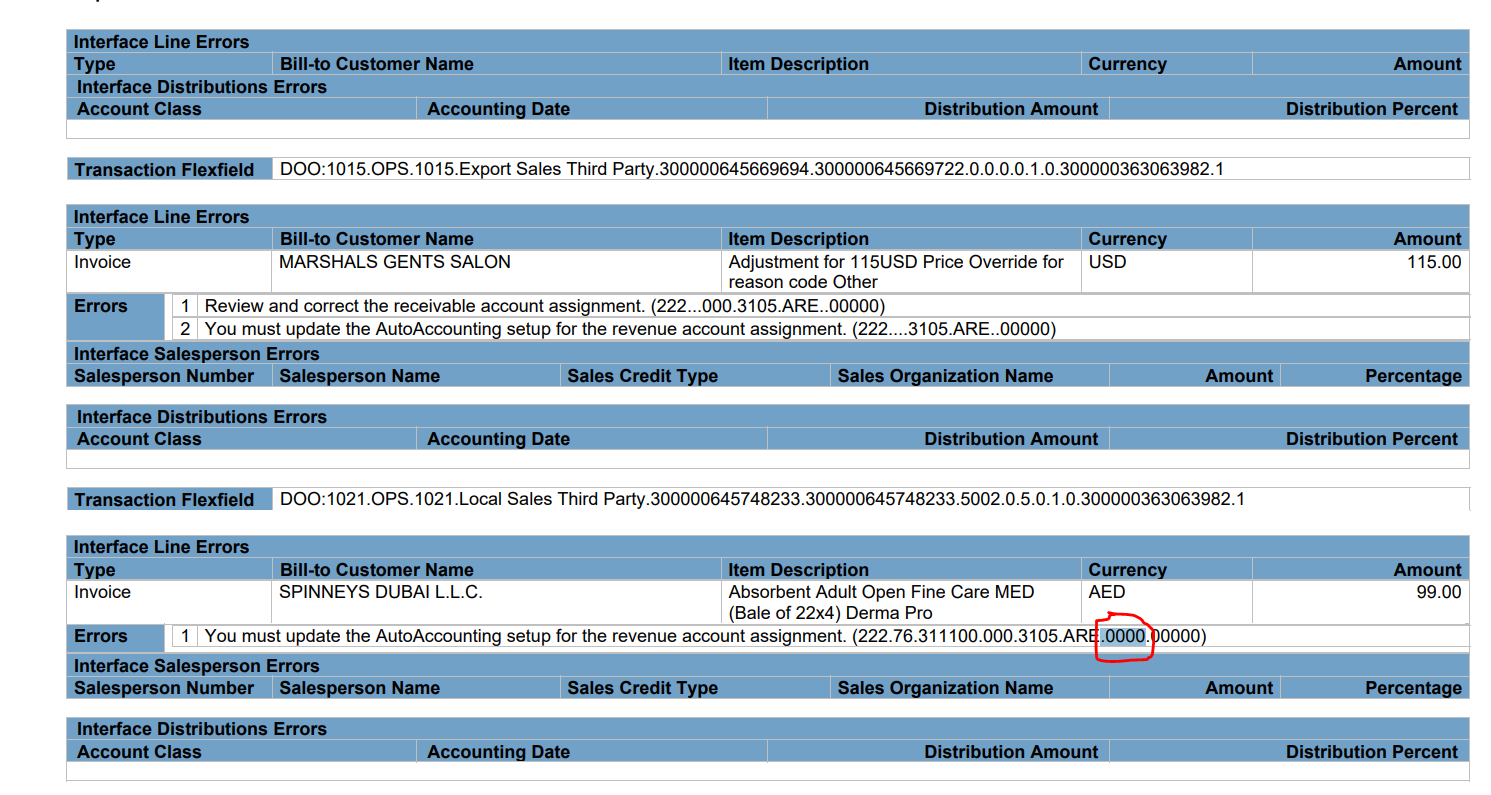Viewport: 1491px width, 795px height.
Task: Click the Adjustment for 115USD Price Override description
Action: coord(896,272)
